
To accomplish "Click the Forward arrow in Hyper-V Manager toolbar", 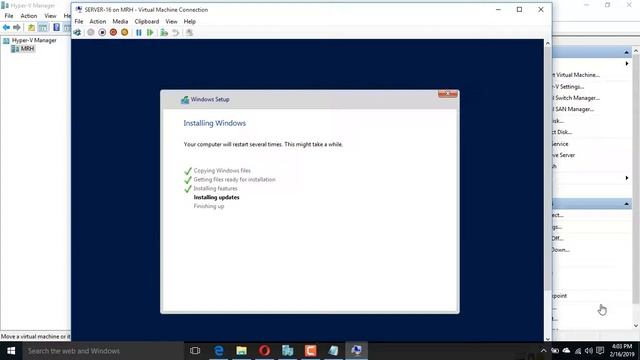I will [x=17, y=27].
